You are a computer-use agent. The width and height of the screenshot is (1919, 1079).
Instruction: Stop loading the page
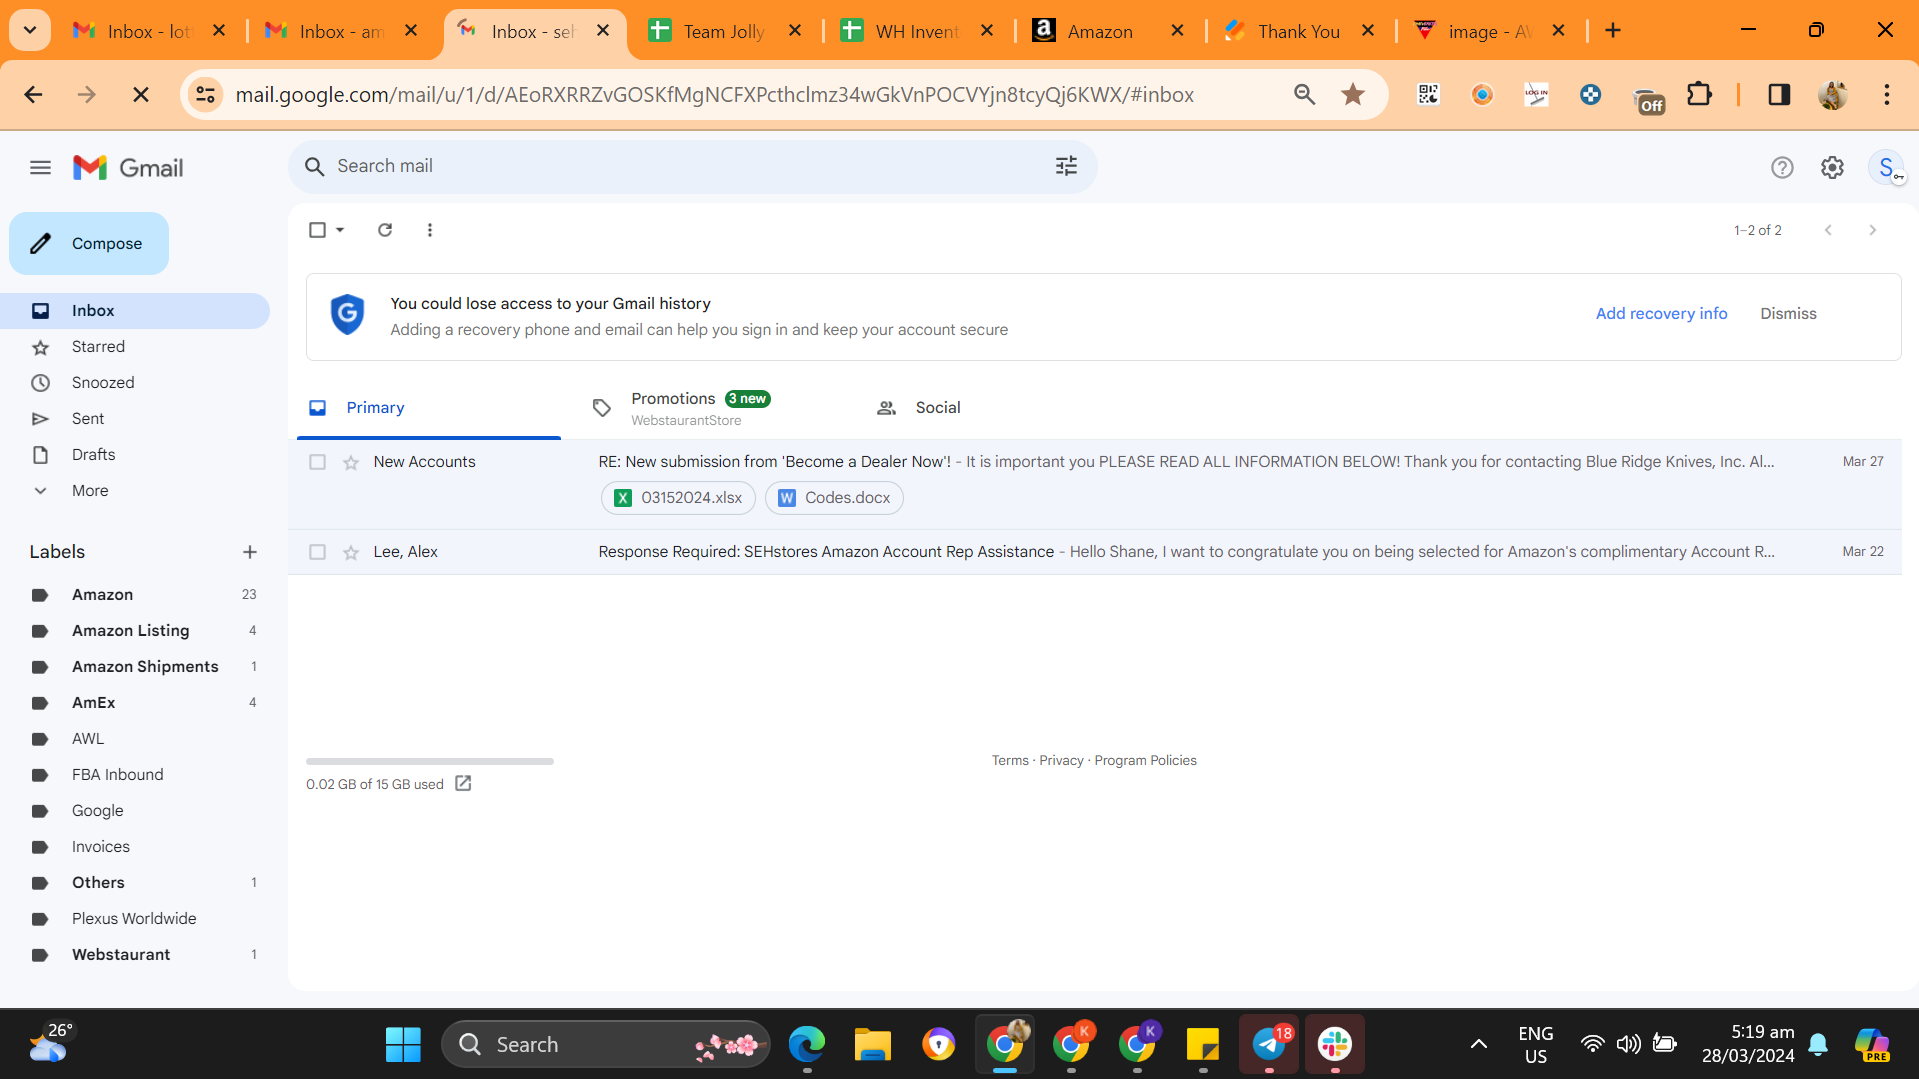pyautogui.click(x=141, y=95)
